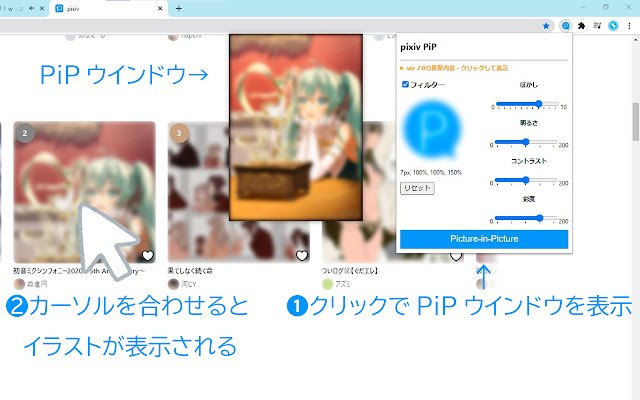
Task: Expand the ver 2.0の更新内容 update notes
Action: tap(454, 68)
